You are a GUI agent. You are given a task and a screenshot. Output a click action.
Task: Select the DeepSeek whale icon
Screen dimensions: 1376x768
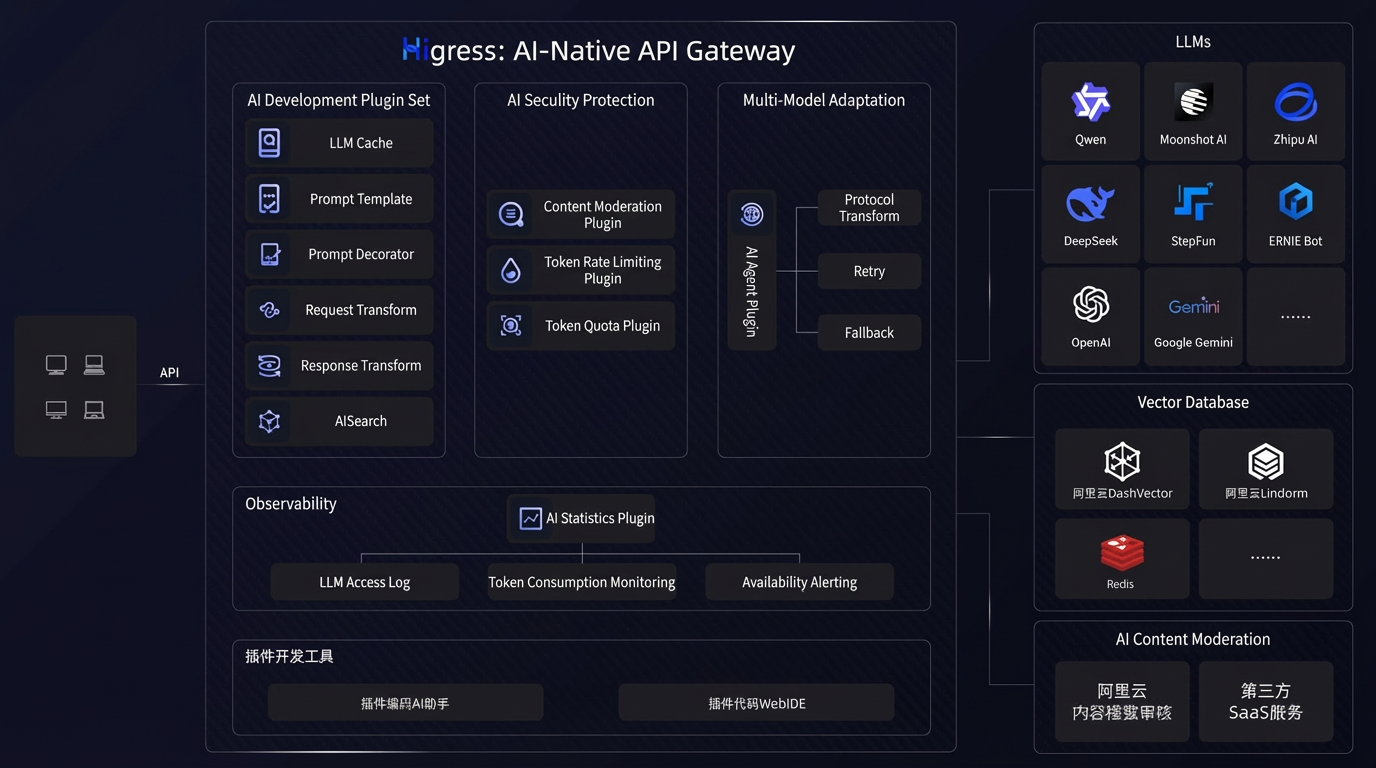click(1090, 204)
